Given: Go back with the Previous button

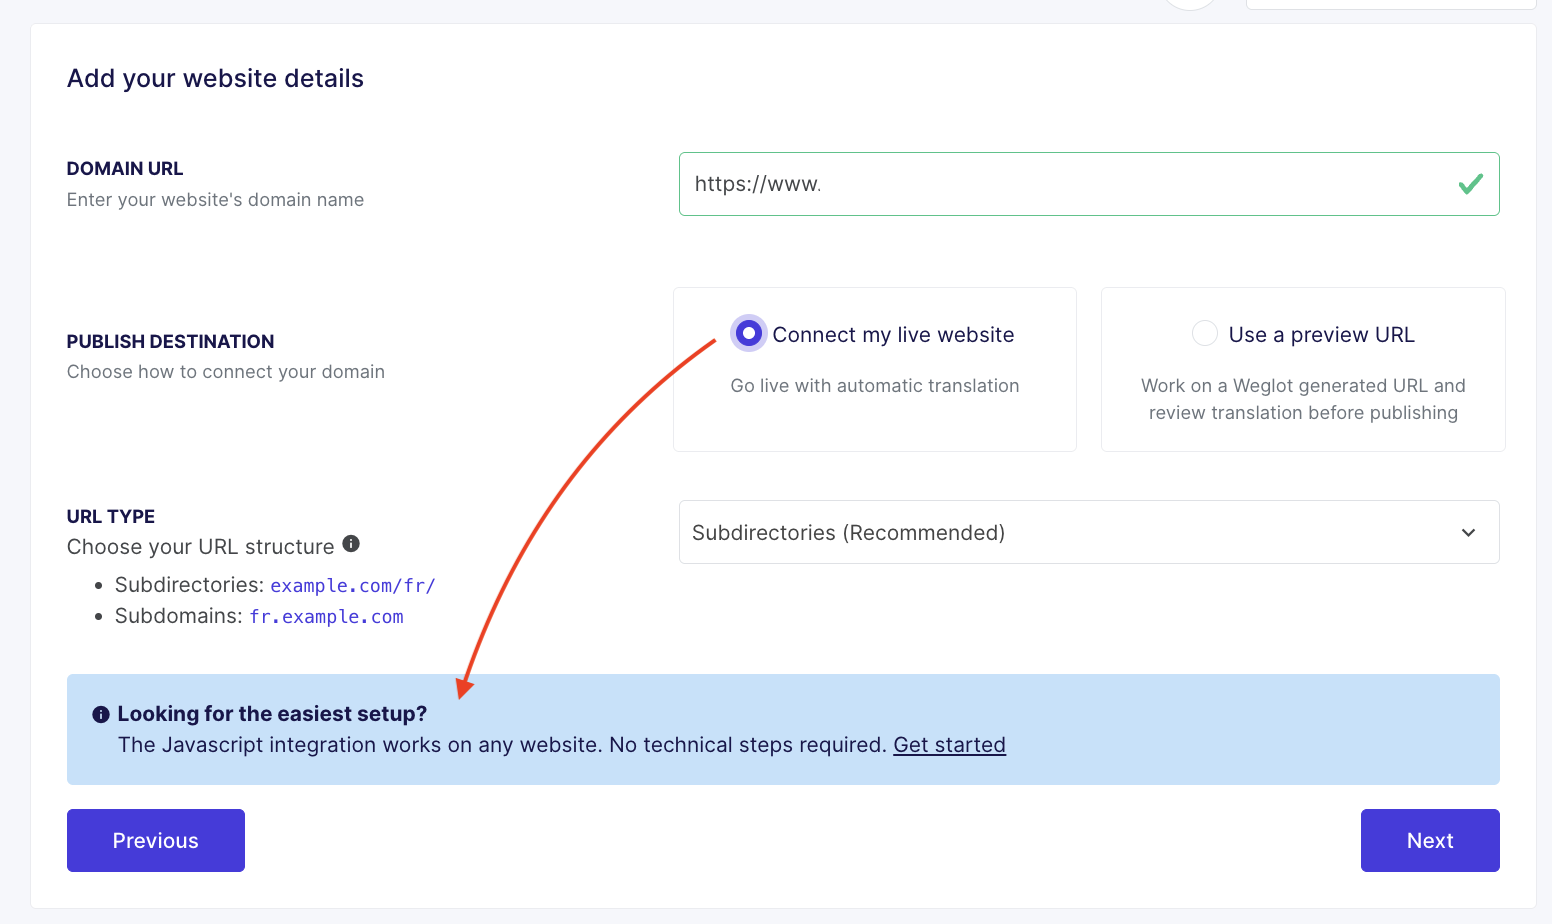Looking at the screenshot, I should [x=156, y=840].
